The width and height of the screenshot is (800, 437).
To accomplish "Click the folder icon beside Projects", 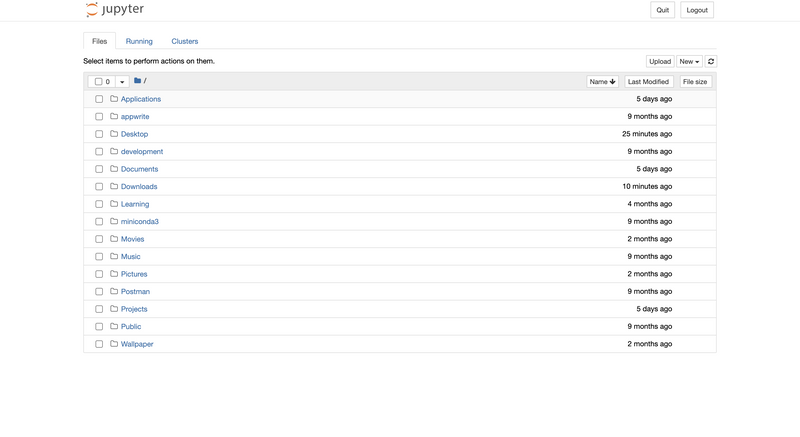I will [114, 309].
